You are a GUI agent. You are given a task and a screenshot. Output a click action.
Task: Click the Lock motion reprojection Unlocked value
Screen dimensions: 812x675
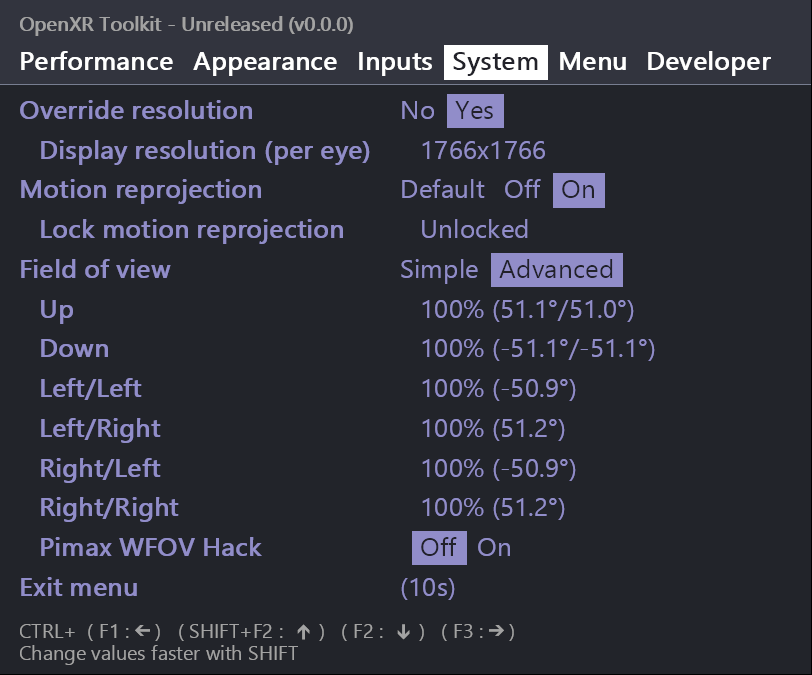point(474,230)
